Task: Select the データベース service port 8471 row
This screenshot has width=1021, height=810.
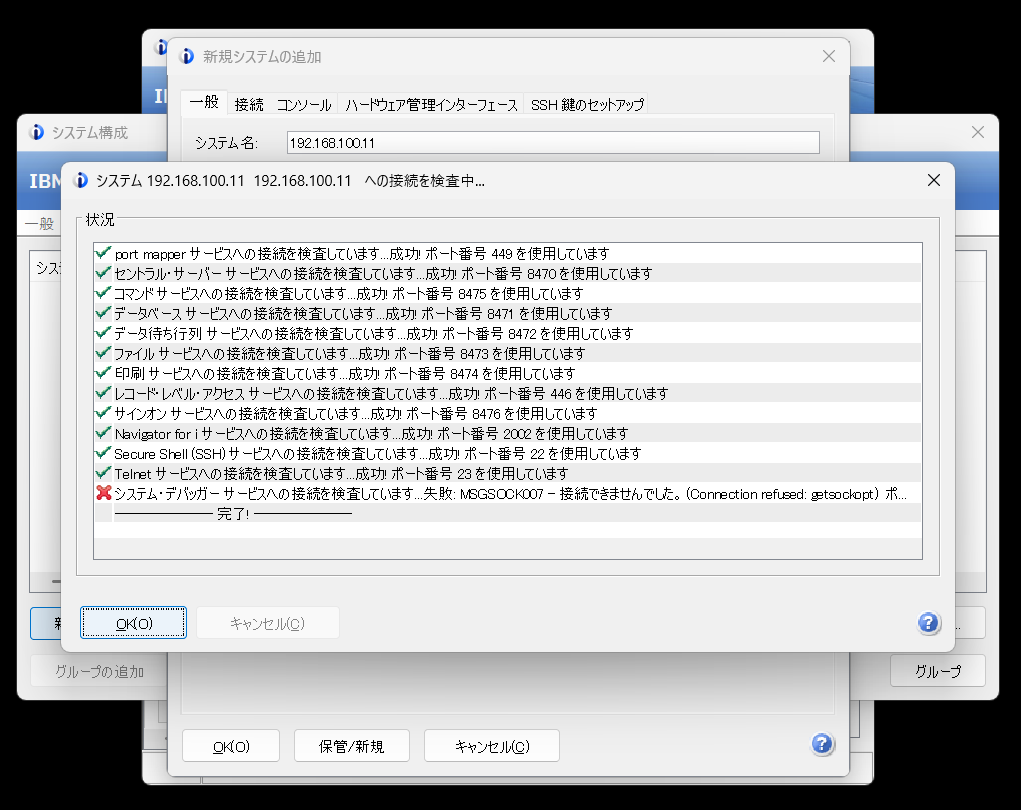Action: coord(508,314)
